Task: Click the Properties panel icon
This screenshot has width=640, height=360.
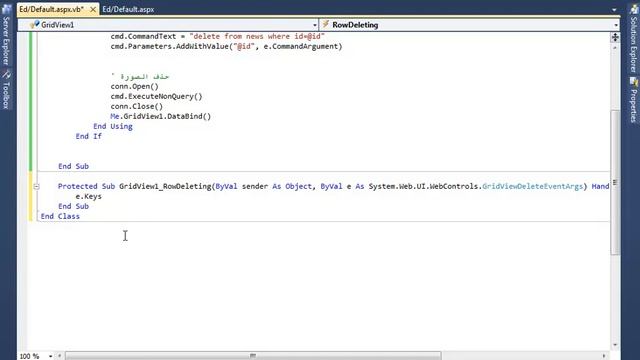Action: coord(633,82)
